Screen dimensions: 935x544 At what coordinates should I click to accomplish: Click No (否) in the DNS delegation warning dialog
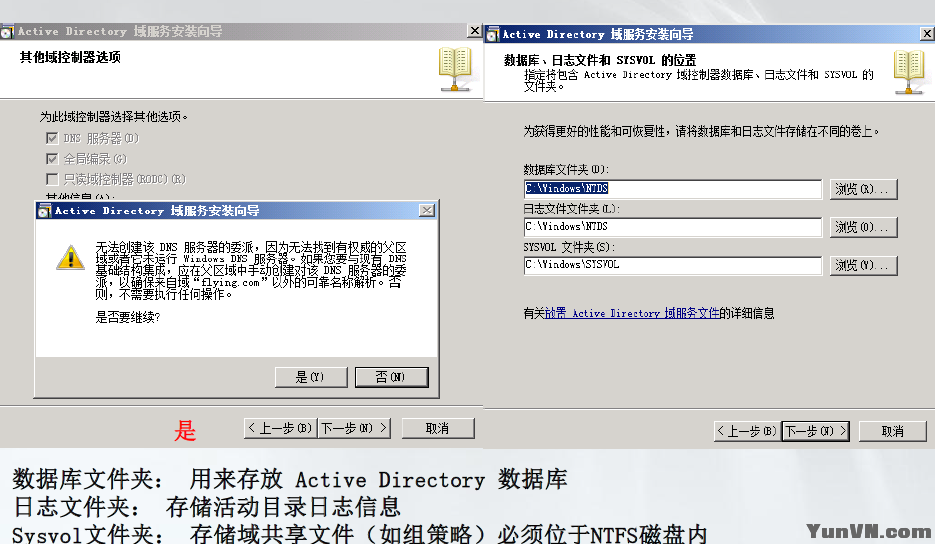(391, 377)
